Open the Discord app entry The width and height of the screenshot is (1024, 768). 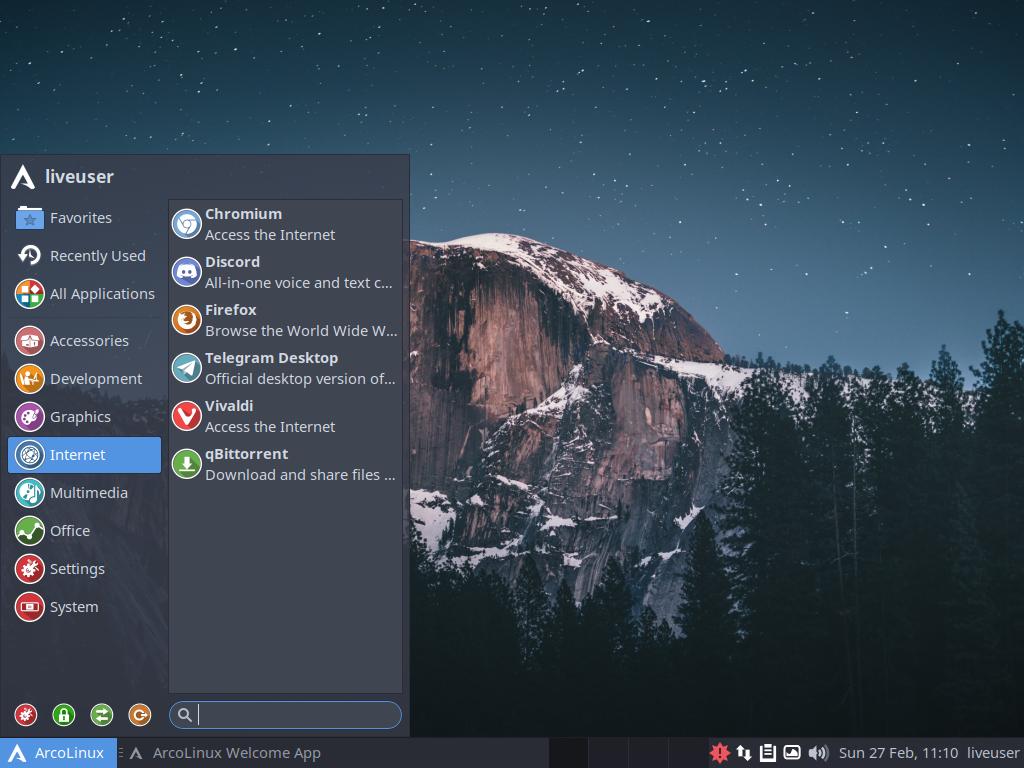click(285, 272)
